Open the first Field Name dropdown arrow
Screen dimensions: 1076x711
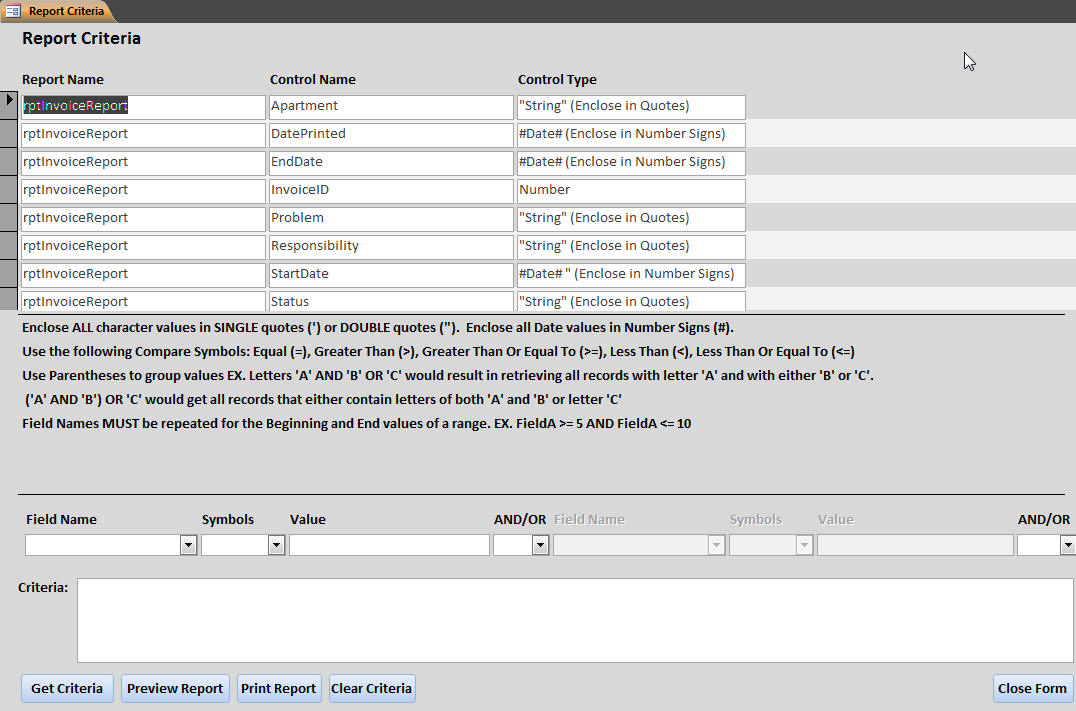[x=189, y=545]
